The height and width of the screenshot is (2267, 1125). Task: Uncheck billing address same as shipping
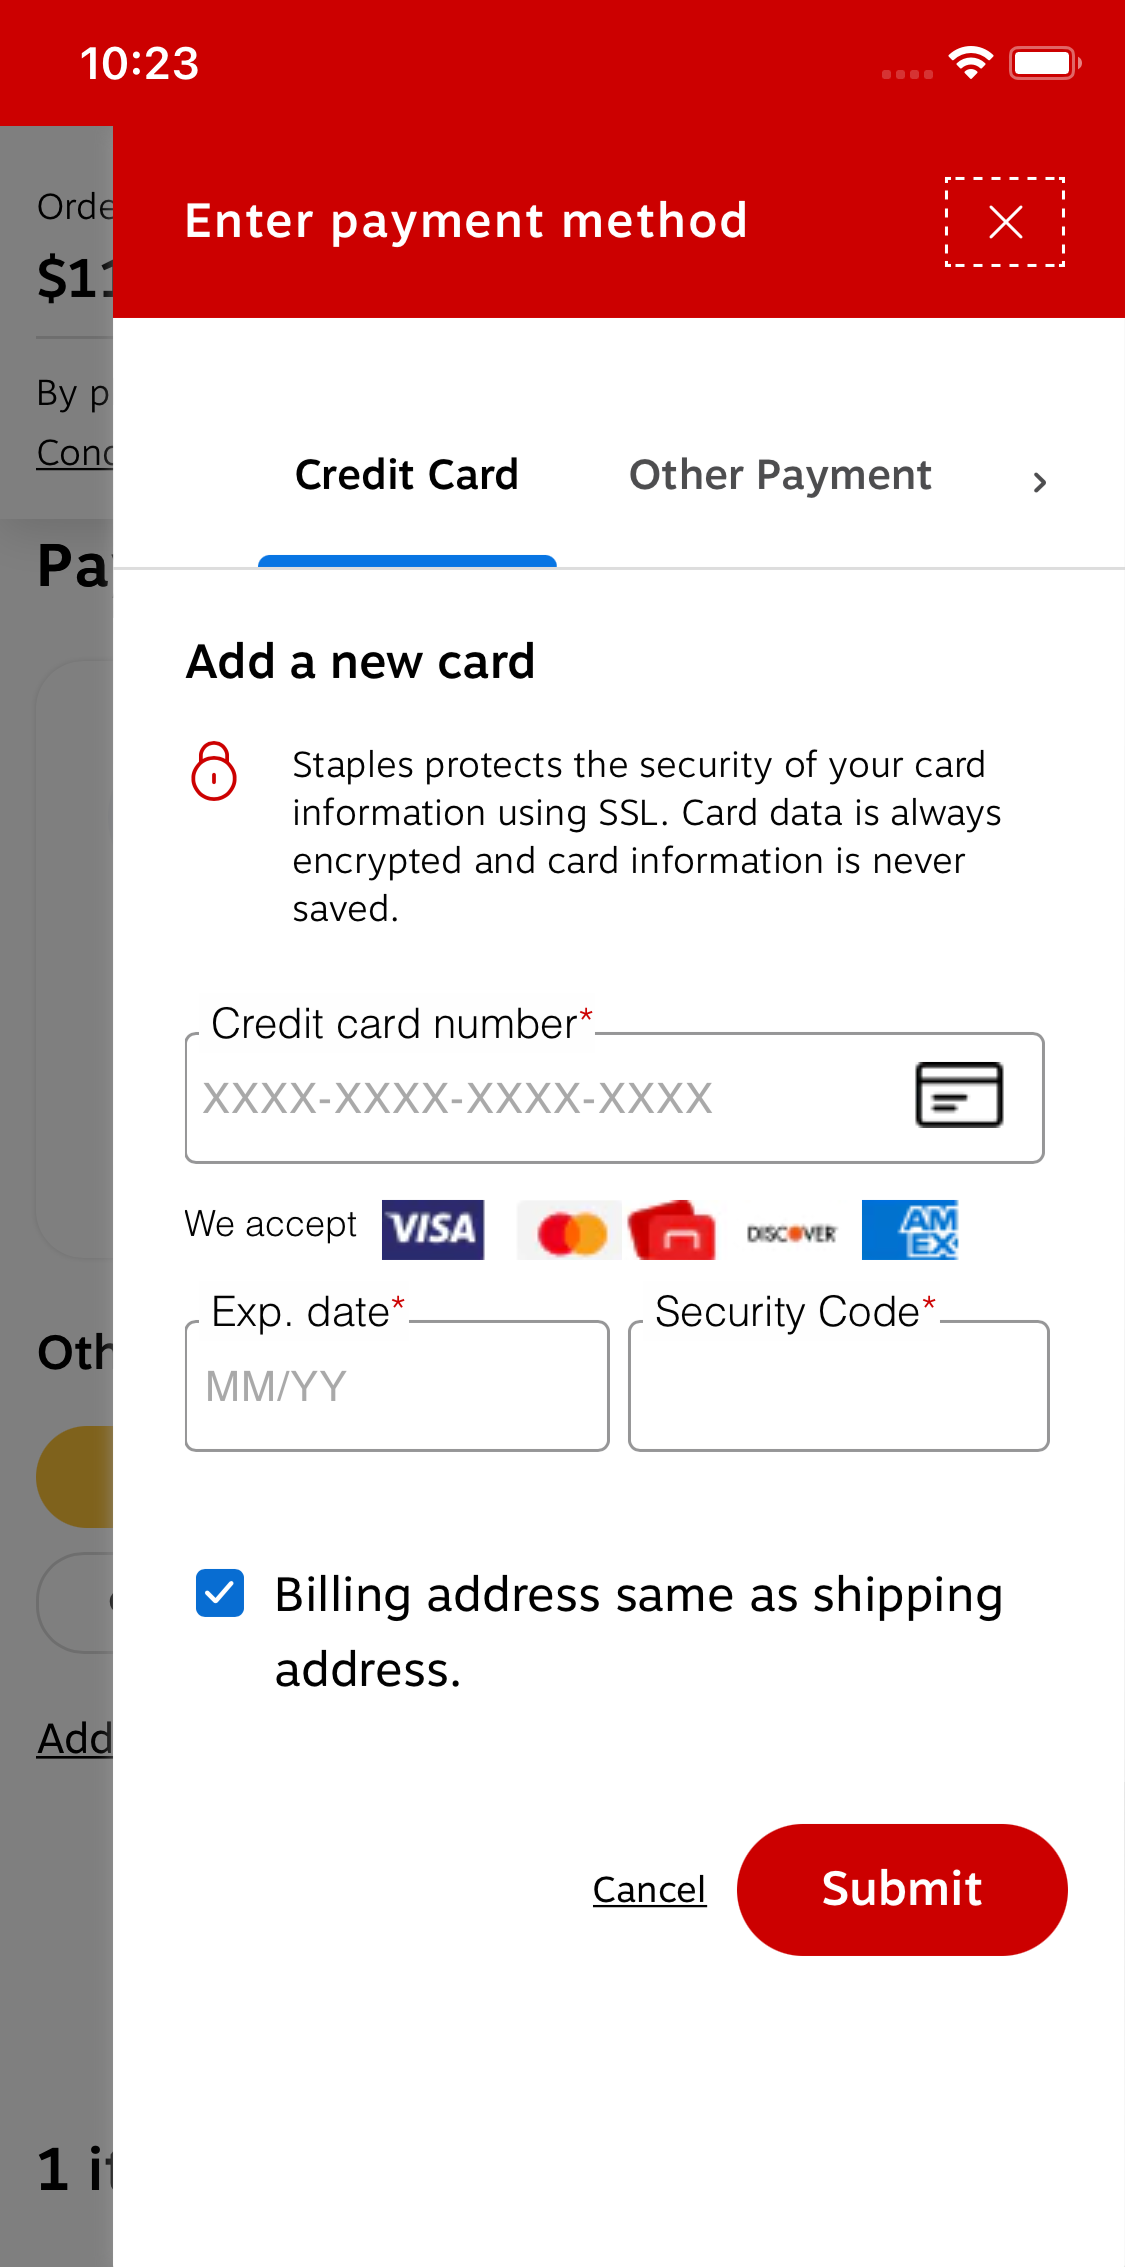pyautogui.click(x=220, y=1594)
